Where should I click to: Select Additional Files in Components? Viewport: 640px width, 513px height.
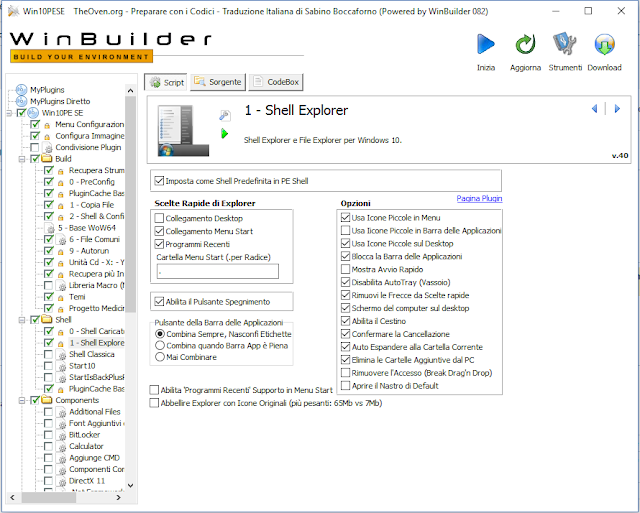coord(95,412)
